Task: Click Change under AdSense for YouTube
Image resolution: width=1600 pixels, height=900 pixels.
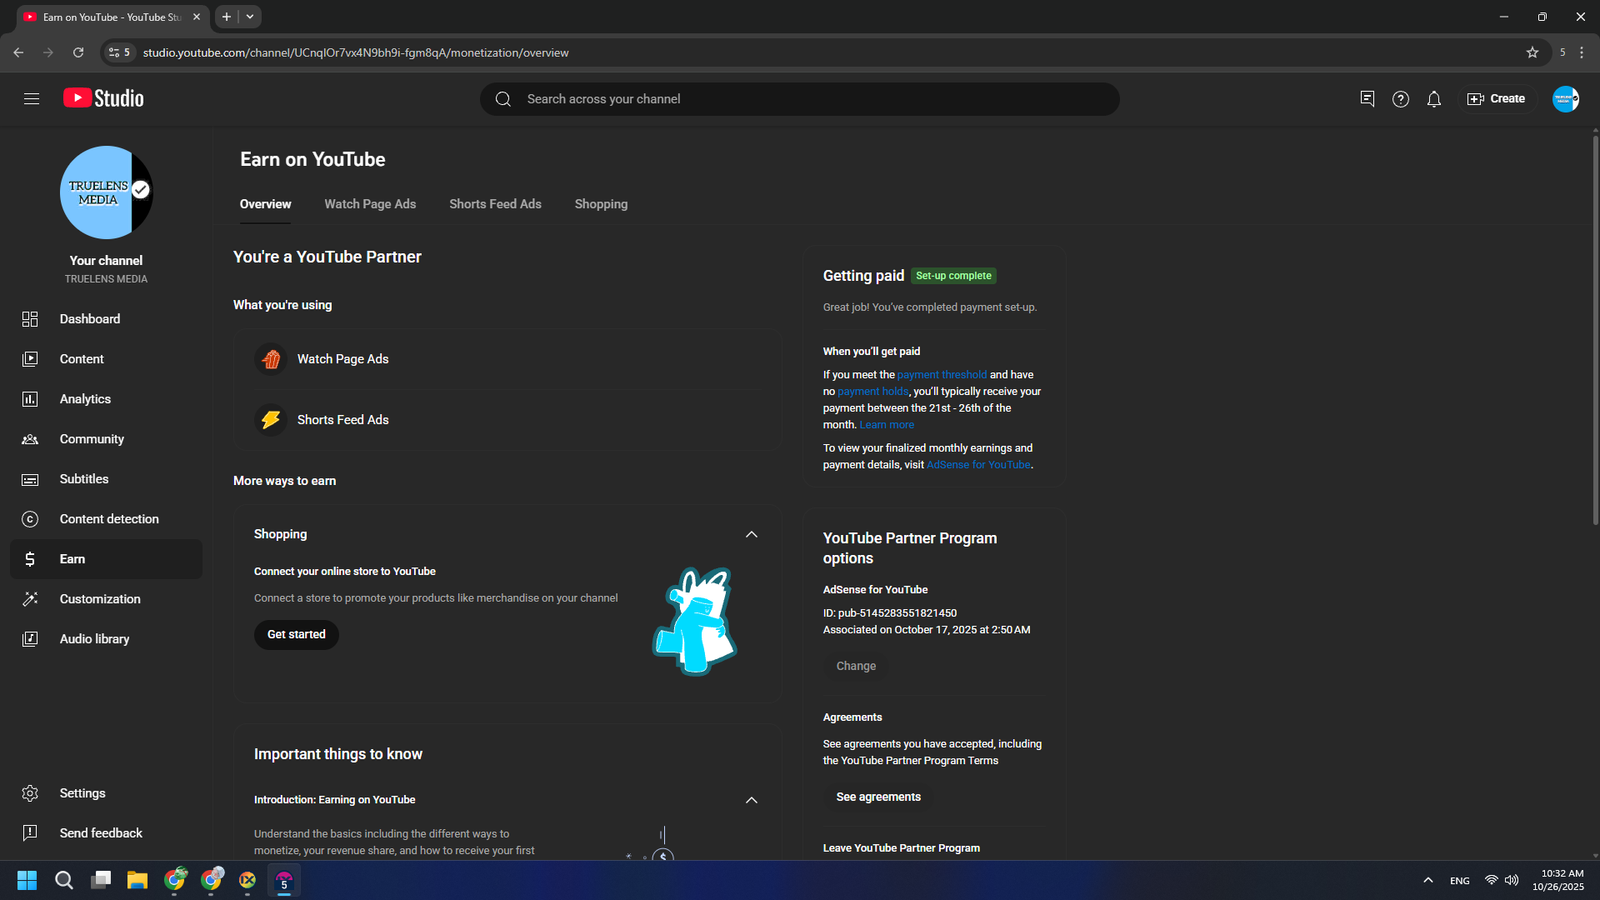Action: pyautogui.click(x=856, y=666)
